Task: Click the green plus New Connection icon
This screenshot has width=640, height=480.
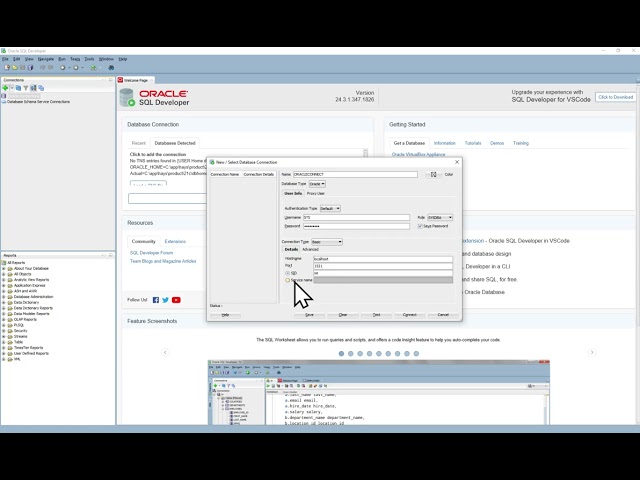Action: [x=5, y=88]
